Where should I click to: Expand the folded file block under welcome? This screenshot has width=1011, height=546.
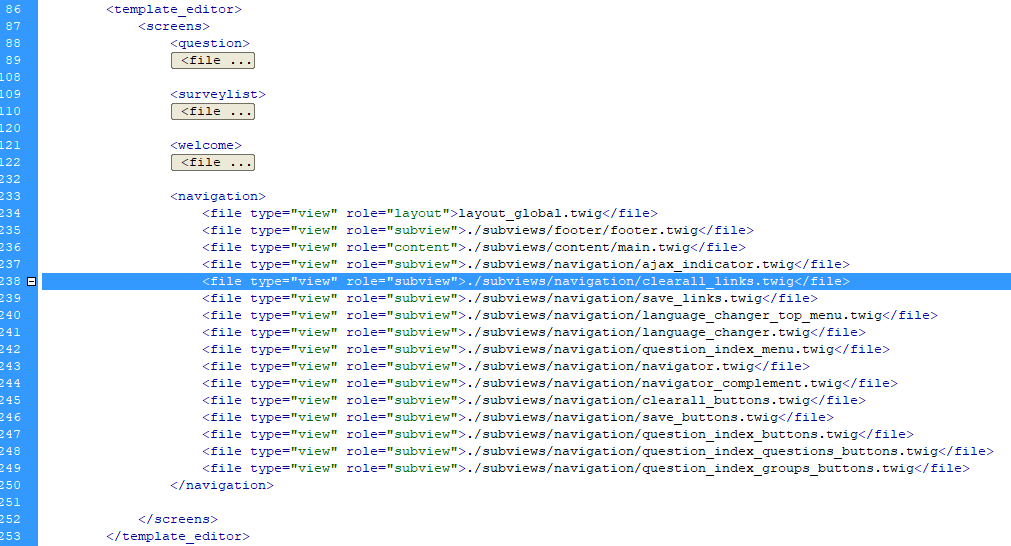tap(212, 163)
